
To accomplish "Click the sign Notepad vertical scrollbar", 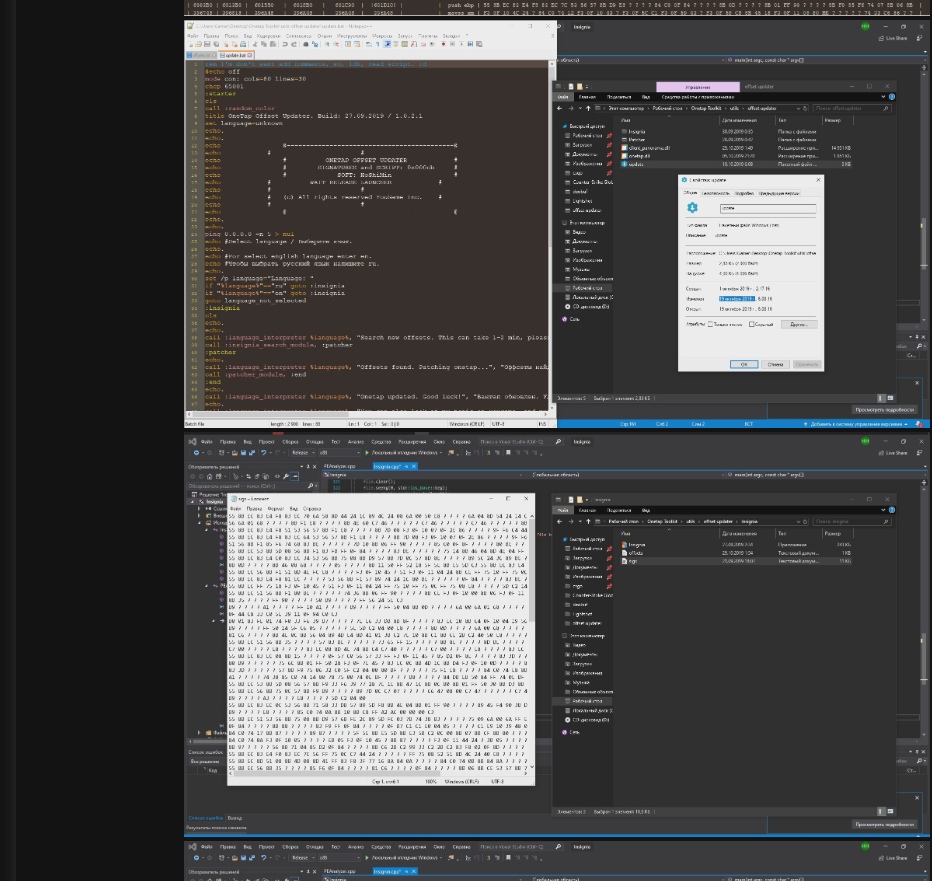I will (x=531, y=641).
